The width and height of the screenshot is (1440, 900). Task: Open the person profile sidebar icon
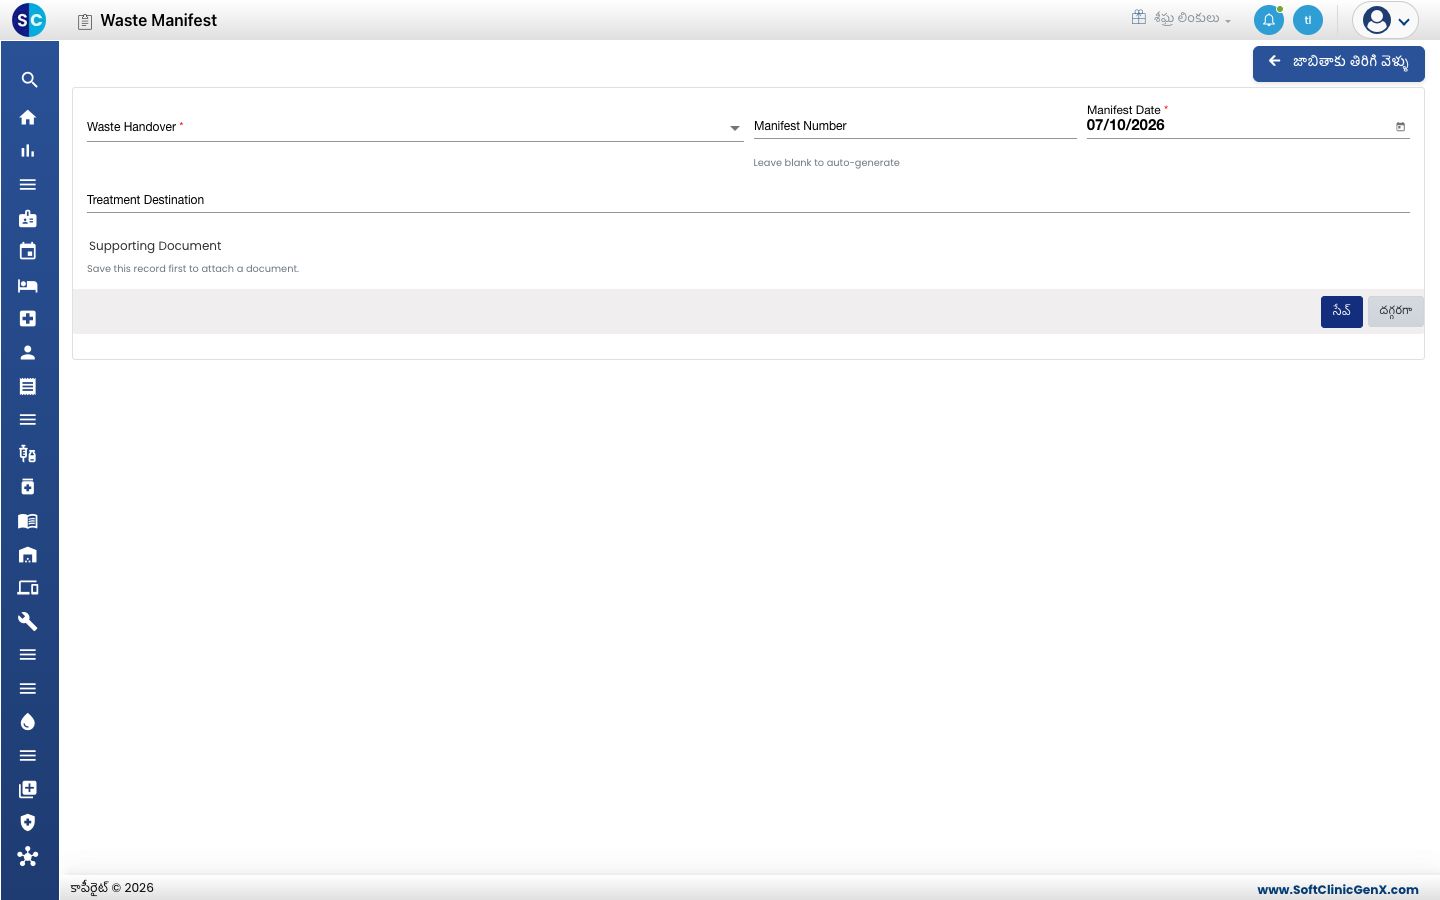(x=28, y=352)
